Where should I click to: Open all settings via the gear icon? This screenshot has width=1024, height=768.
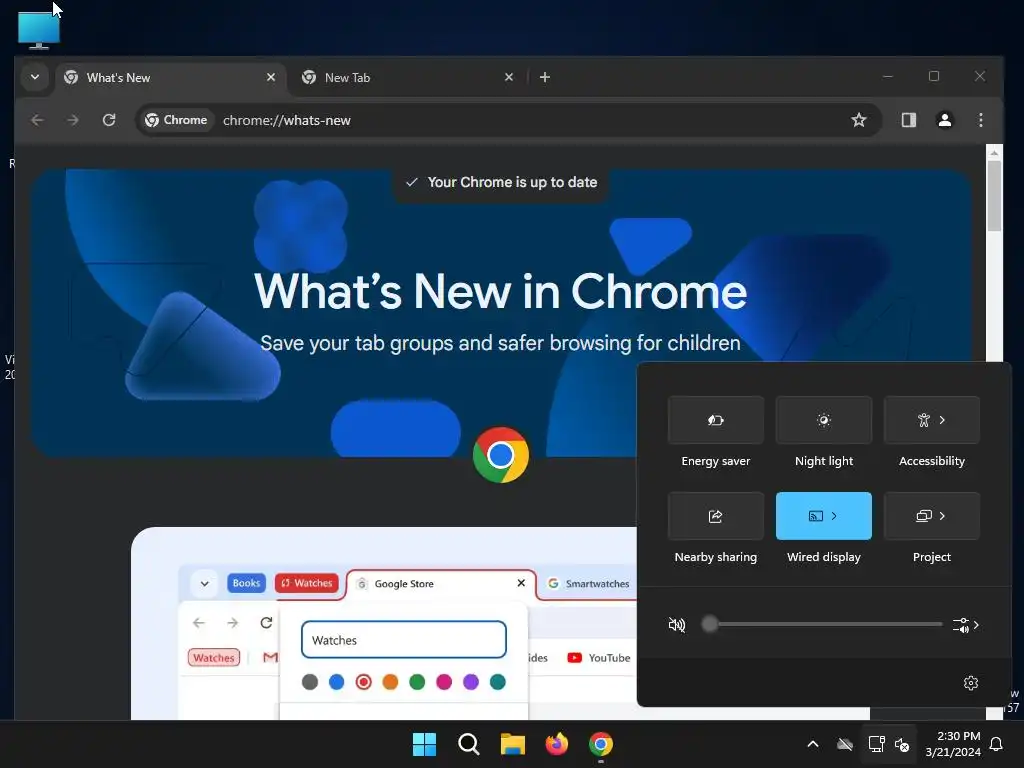tap(970, 682)
